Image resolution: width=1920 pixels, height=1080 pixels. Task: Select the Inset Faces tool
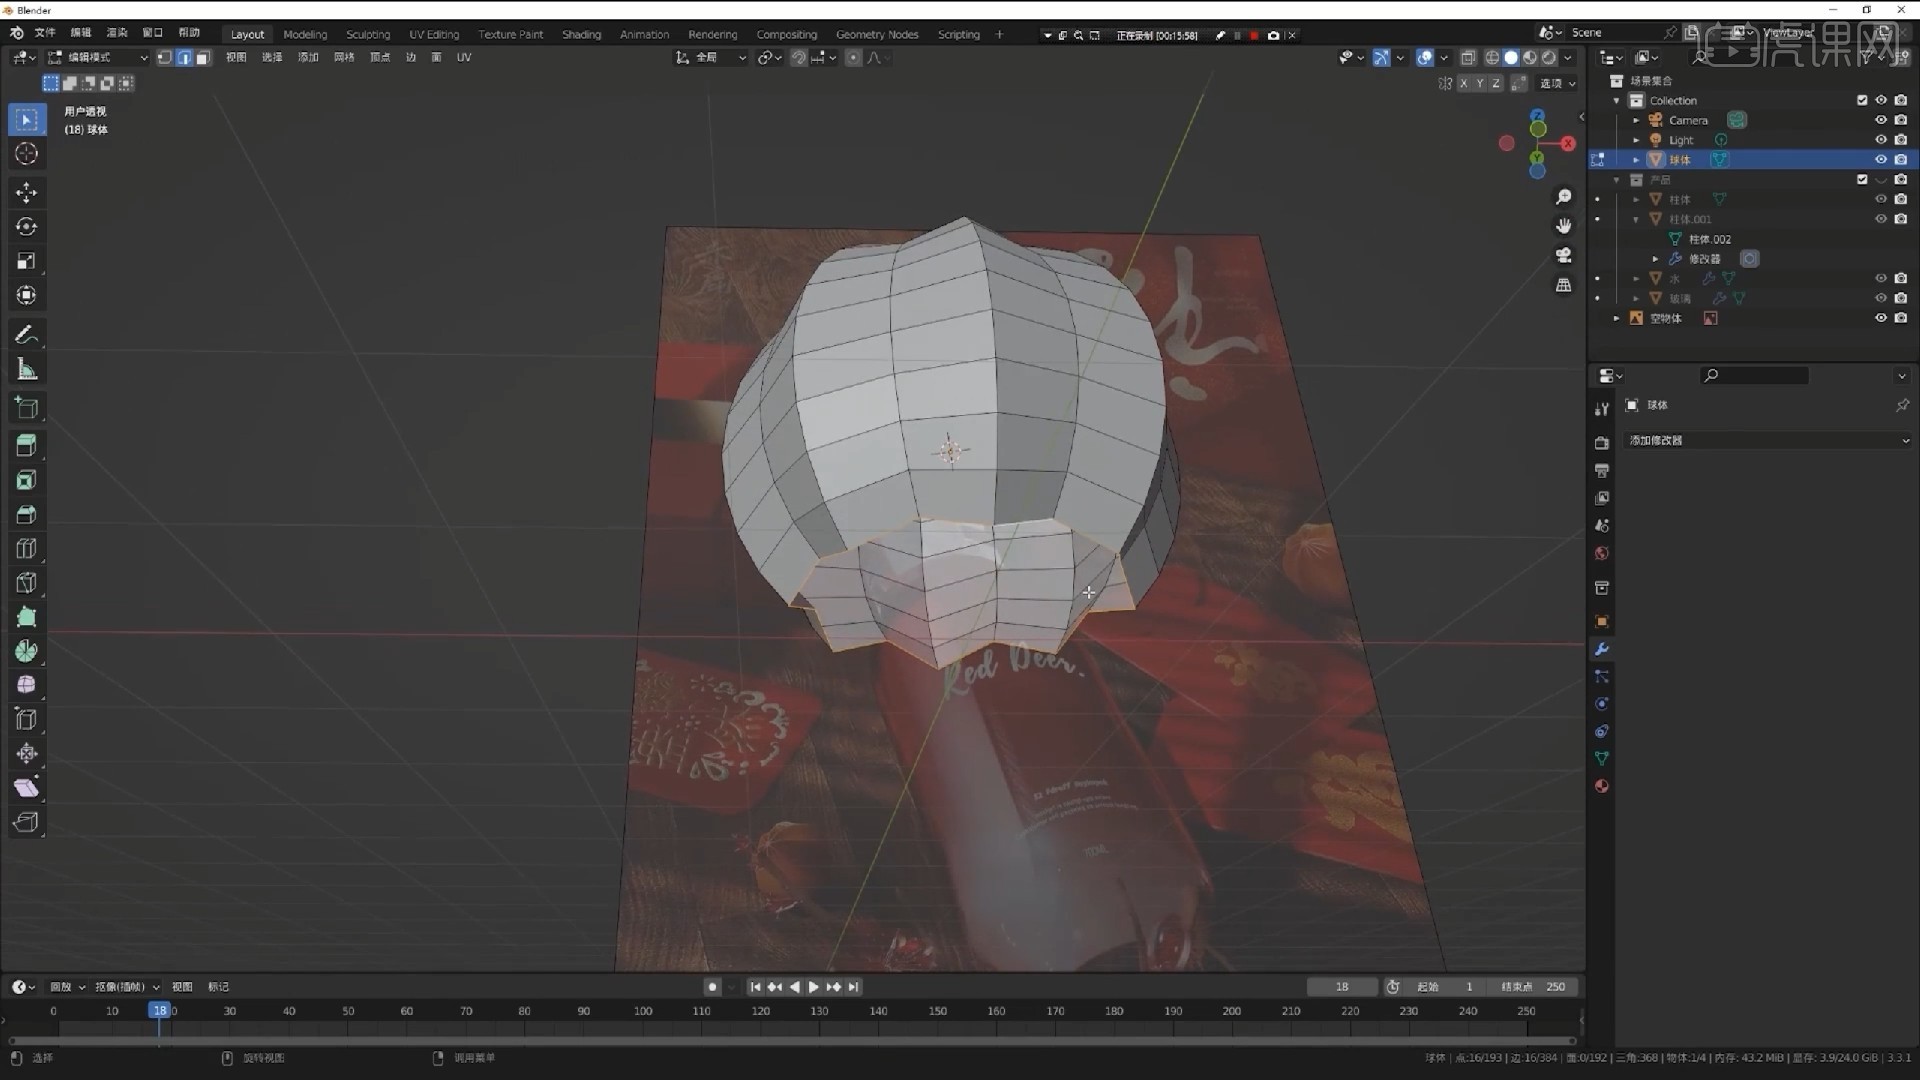(27, 481)
